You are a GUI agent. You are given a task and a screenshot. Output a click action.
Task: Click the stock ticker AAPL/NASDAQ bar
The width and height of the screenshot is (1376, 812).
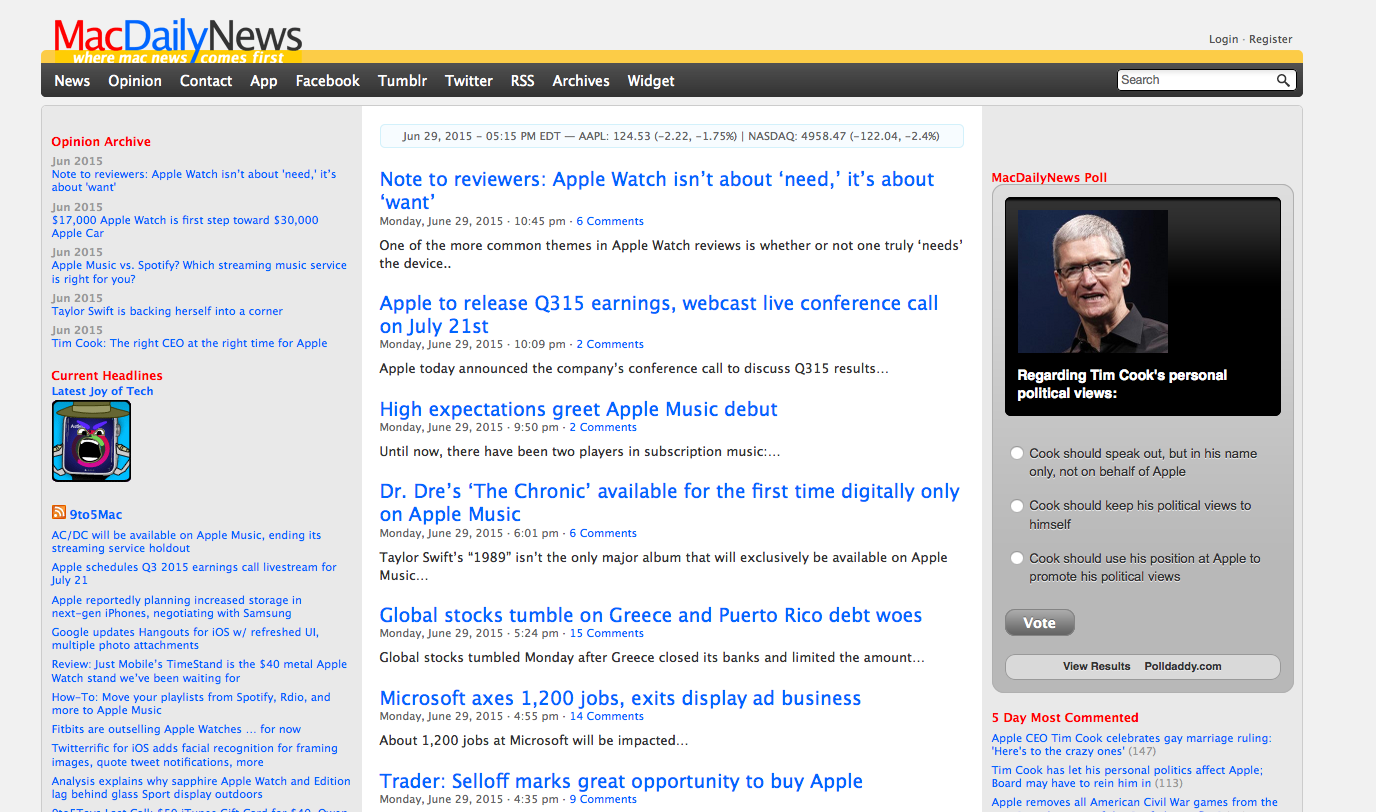tap(671, 136)
